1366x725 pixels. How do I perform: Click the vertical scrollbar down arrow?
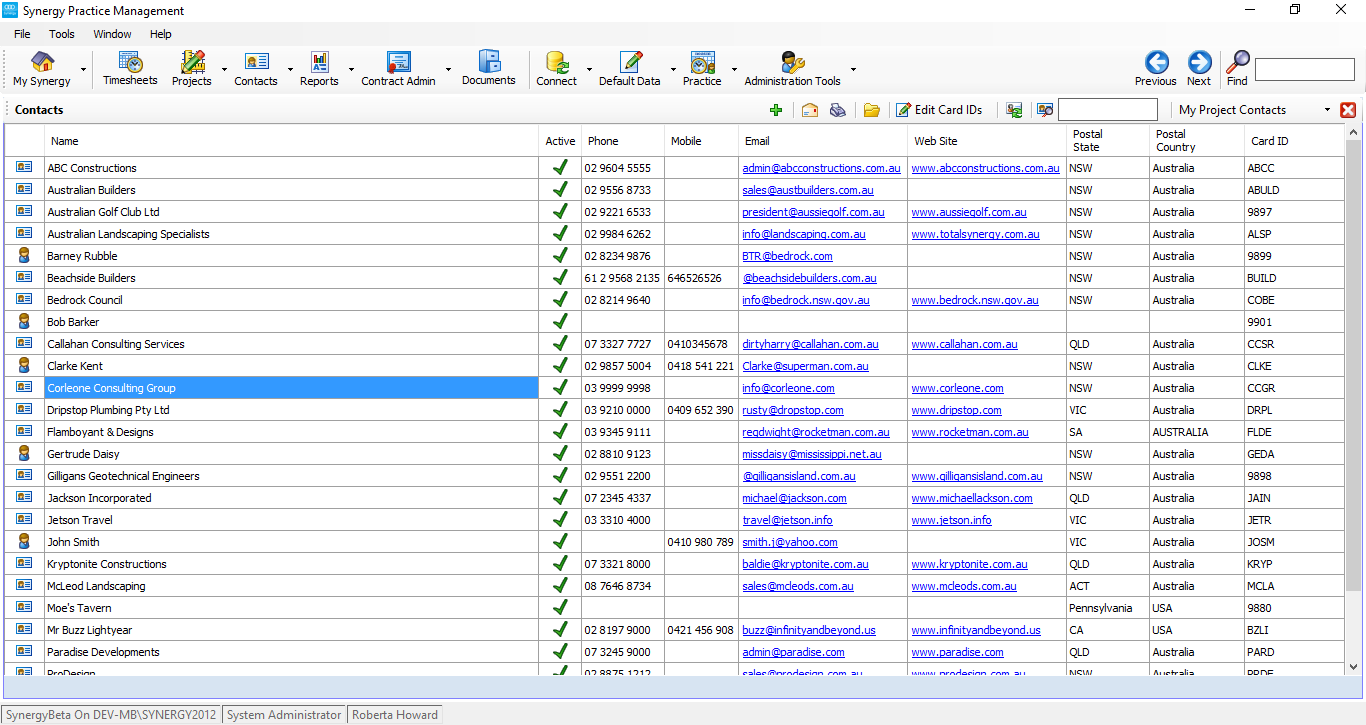click(1354, 666)
